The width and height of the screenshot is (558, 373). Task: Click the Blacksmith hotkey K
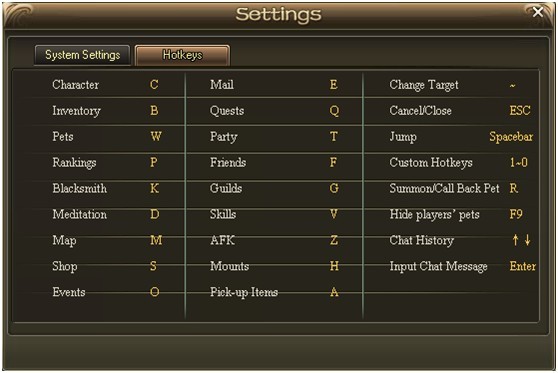tap(154, 188)
